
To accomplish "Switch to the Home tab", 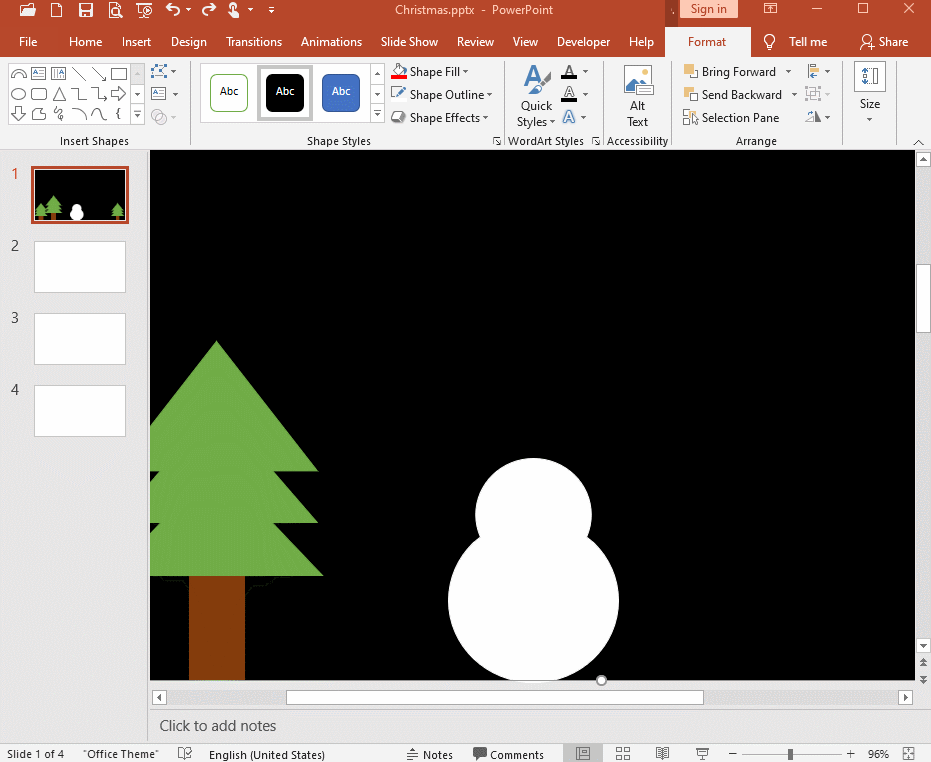I will [86, 42].
